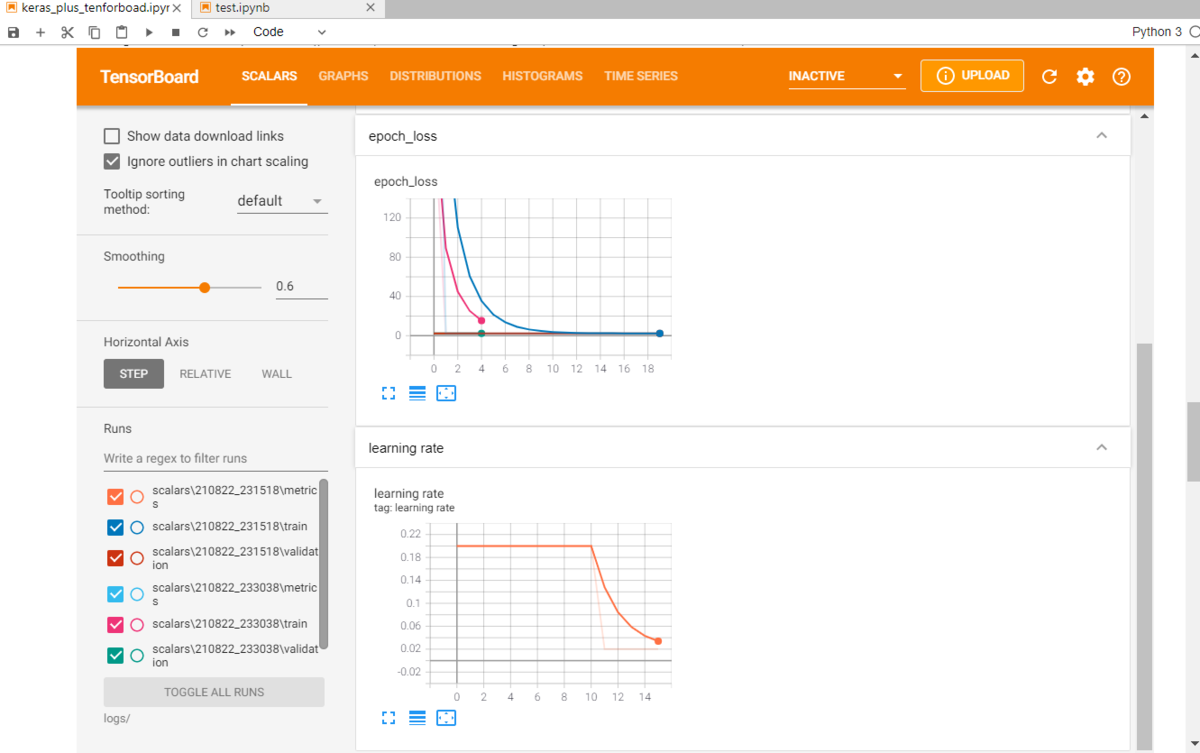Run the selected cell with the play icon
The image size is (1200, 753).
148,32
